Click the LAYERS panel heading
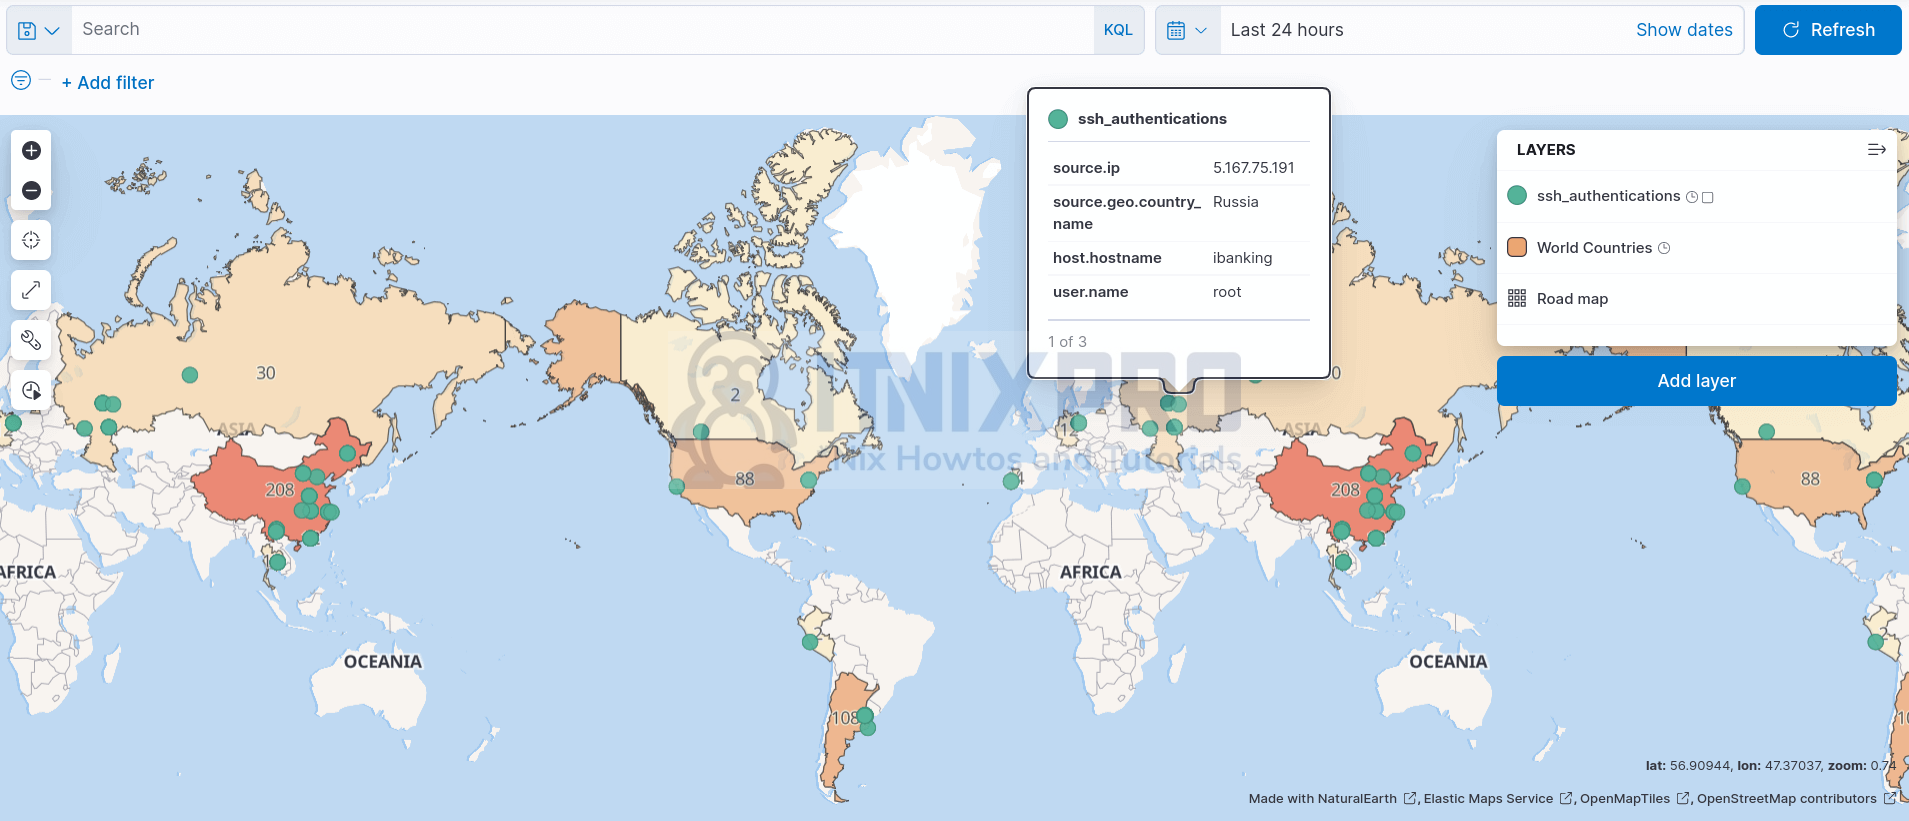The width and height of the screenshot is (1909, 821). [x=1546, y=150]
